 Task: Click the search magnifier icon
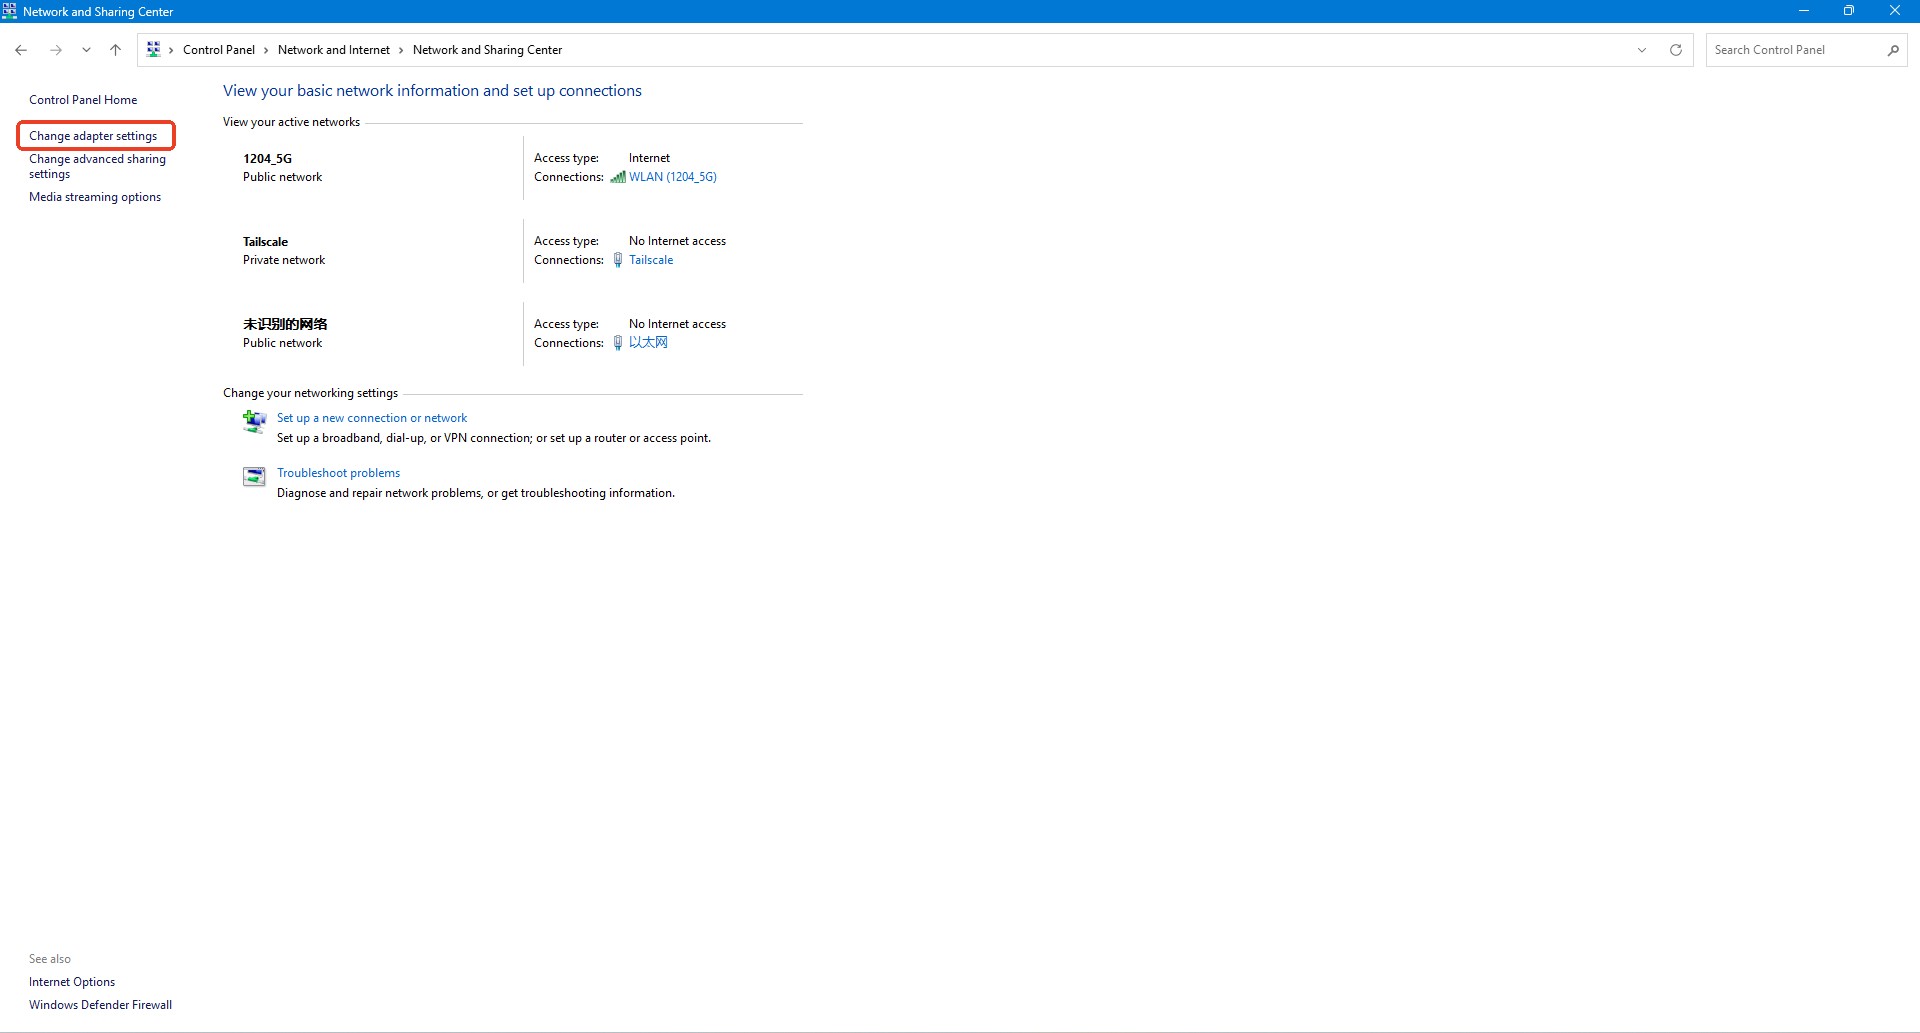tap(1893, 50)
